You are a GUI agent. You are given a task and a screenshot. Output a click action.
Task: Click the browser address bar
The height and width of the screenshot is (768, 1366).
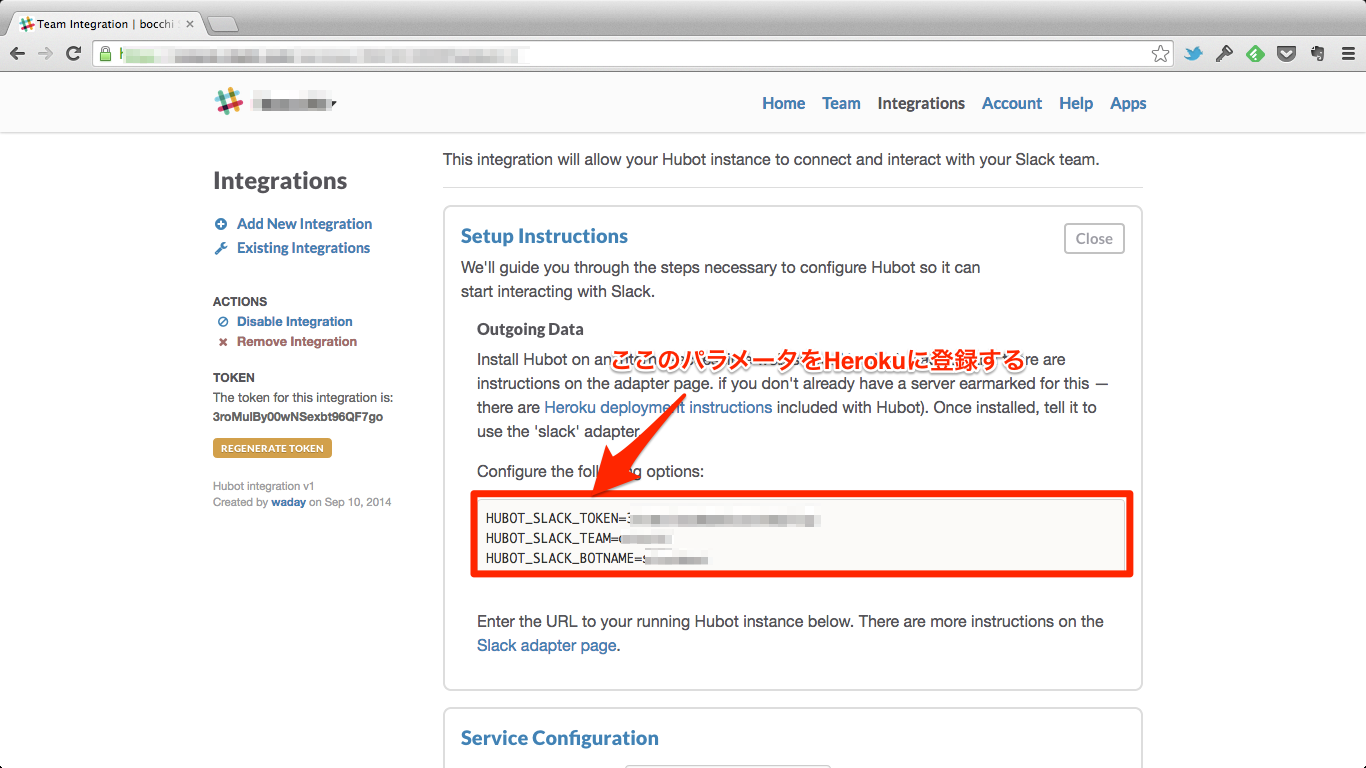(630, 54)
